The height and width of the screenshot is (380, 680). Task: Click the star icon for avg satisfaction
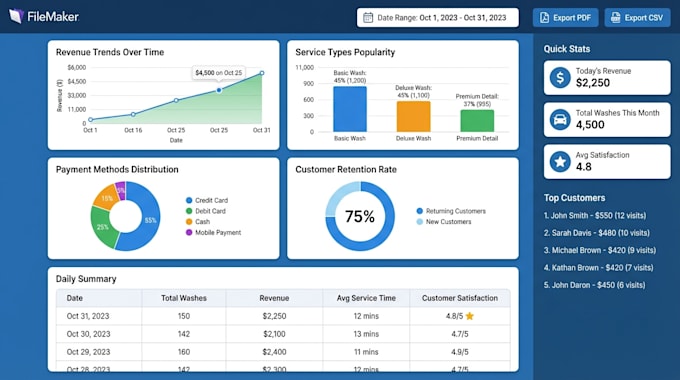pos(560,162)
